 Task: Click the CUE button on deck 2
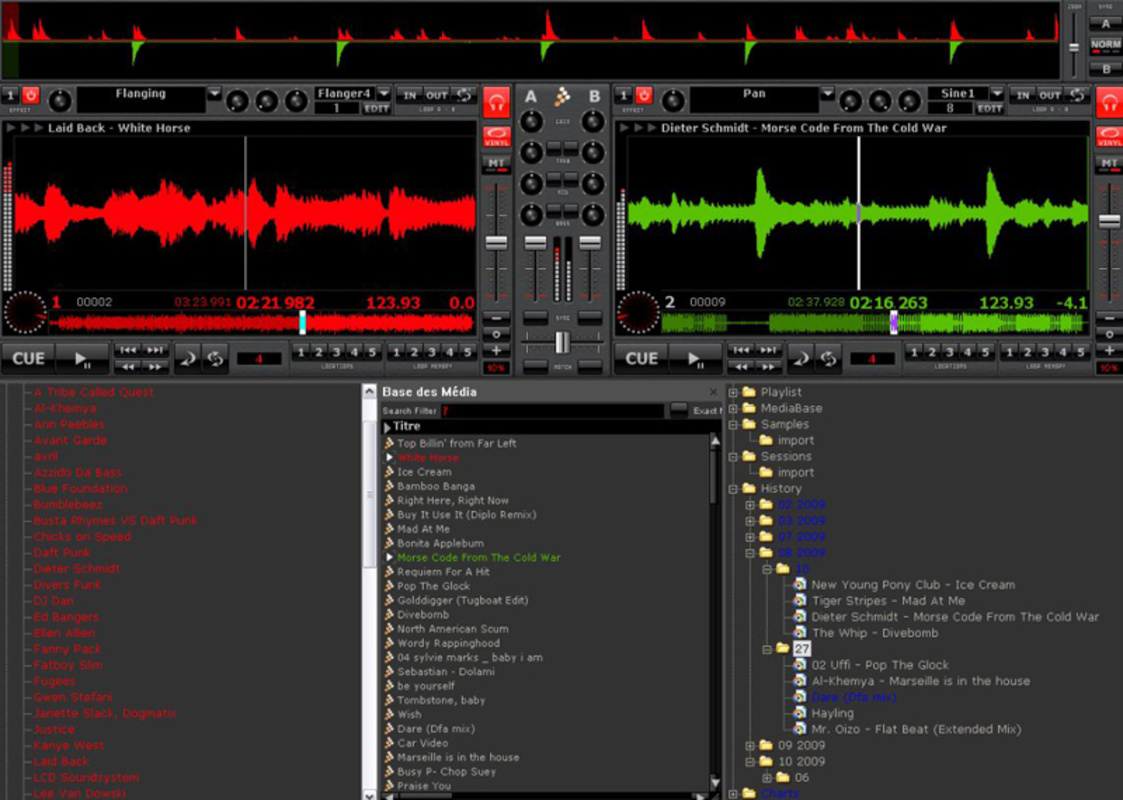[x=641, y=359]
